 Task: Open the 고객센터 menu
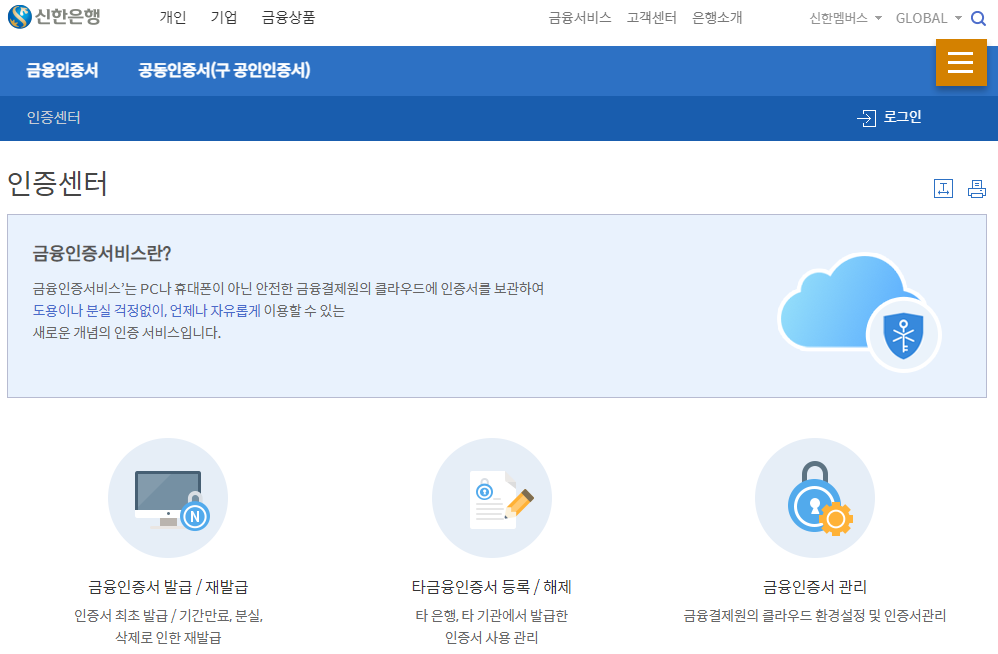click(651, 18)
